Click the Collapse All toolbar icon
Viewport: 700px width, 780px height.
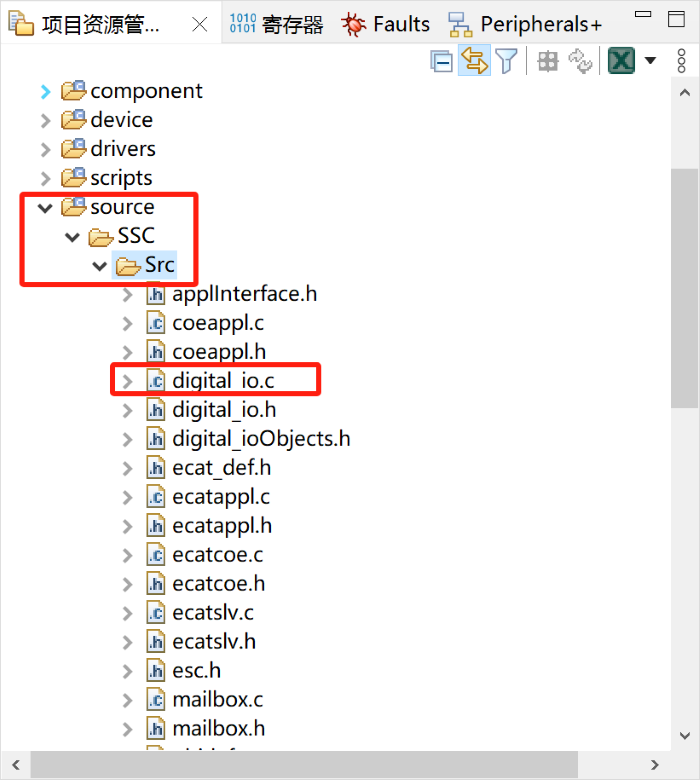point(442,61)
